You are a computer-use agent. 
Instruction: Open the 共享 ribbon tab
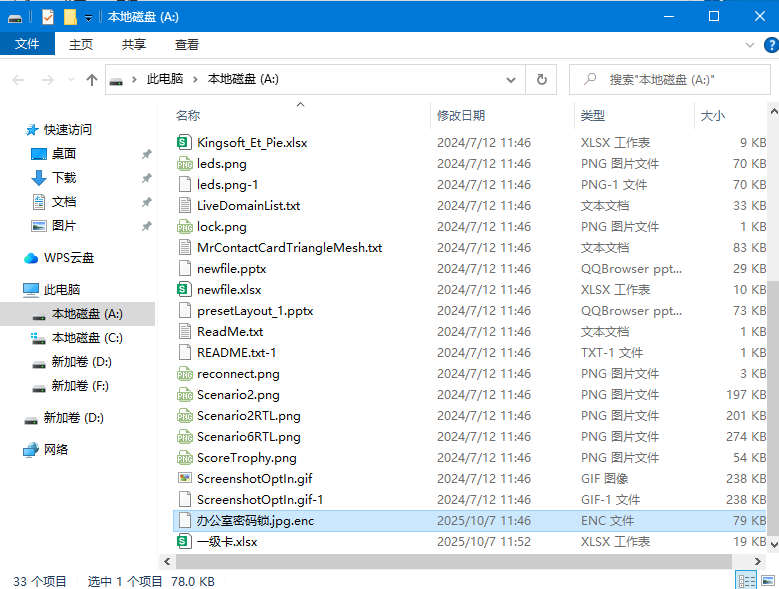pos(134,45)
